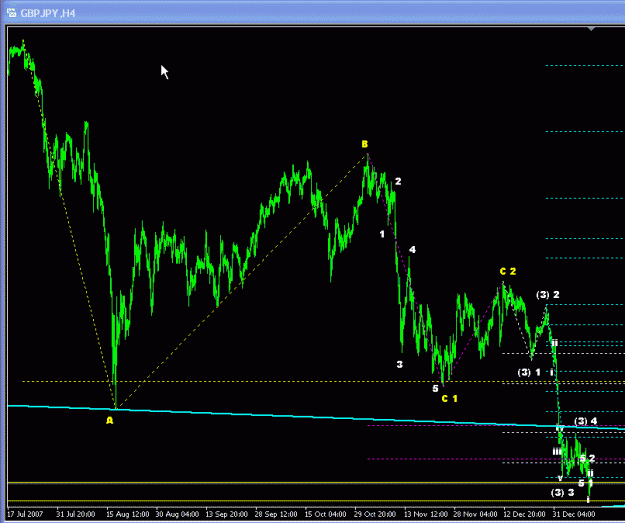Select the white (3) 1 wave label
625x523 pixels.
click(529, 372)
